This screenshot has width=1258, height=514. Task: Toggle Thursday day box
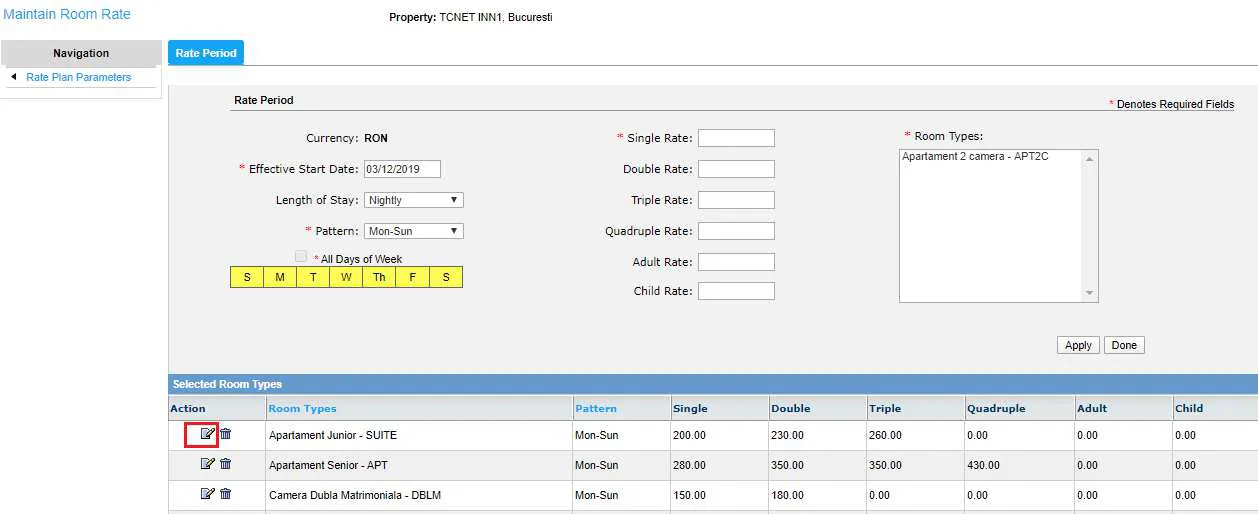[379, 277]
